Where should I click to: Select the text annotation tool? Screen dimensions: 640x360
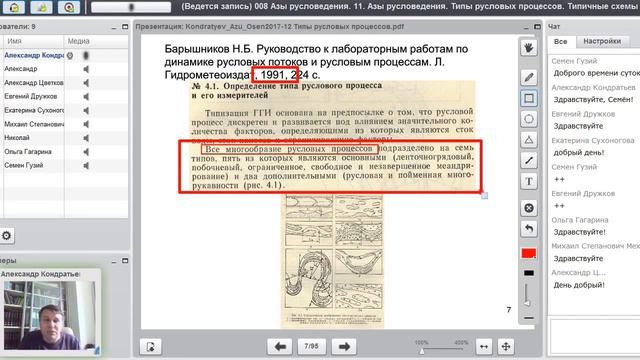point(529,181)
